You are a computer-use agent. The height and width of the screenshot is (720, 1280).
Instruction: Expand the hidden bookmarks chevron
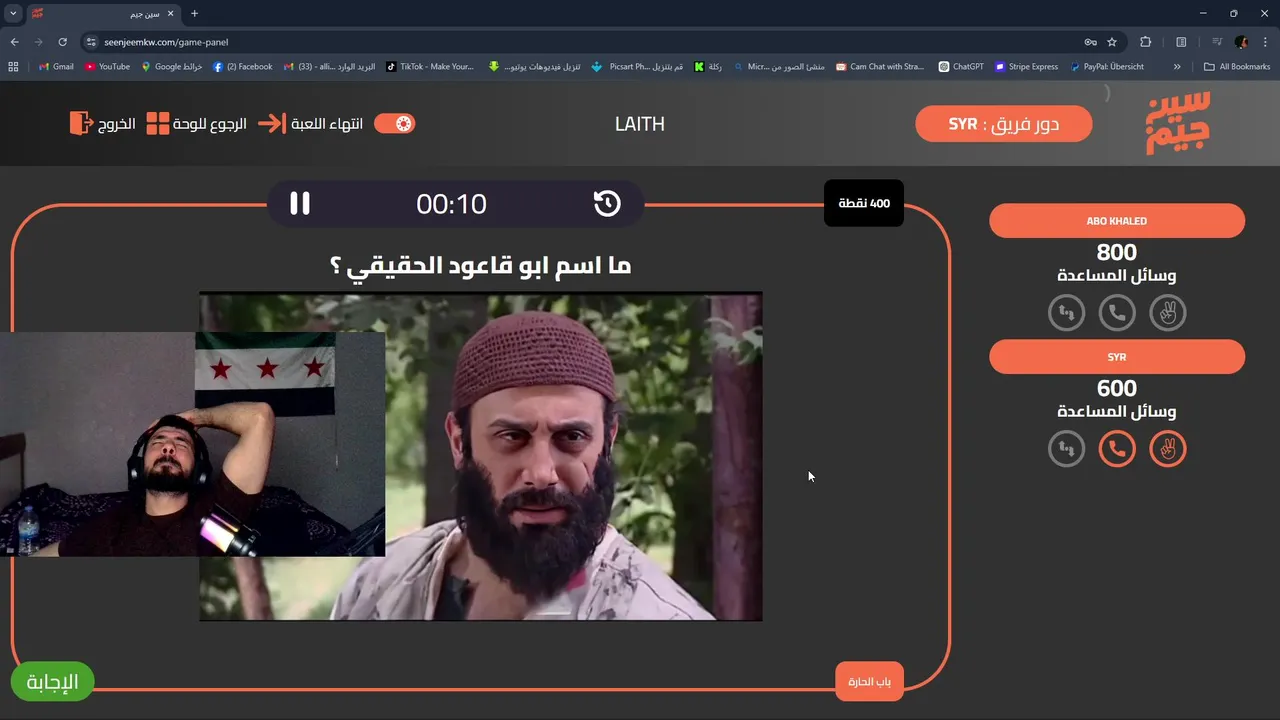coord(1177,67)
